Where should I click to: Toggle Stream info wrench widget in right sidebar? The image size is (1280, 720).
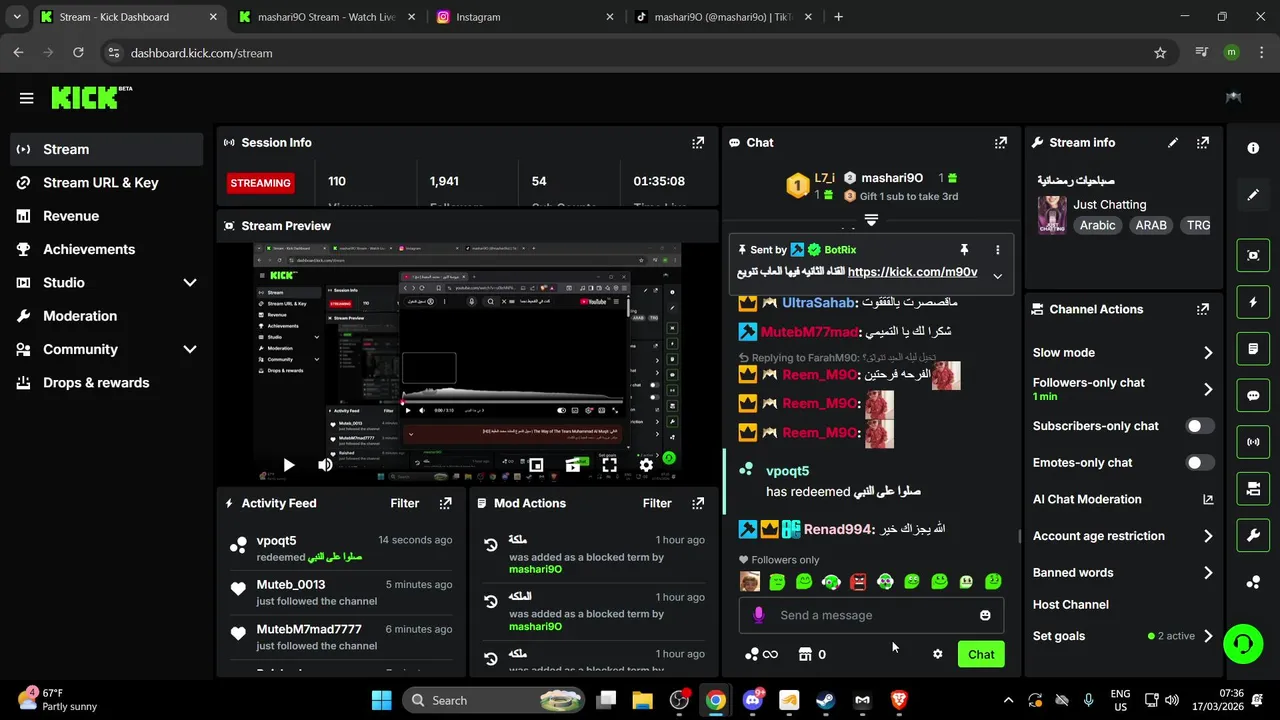tap(1253, 536)
